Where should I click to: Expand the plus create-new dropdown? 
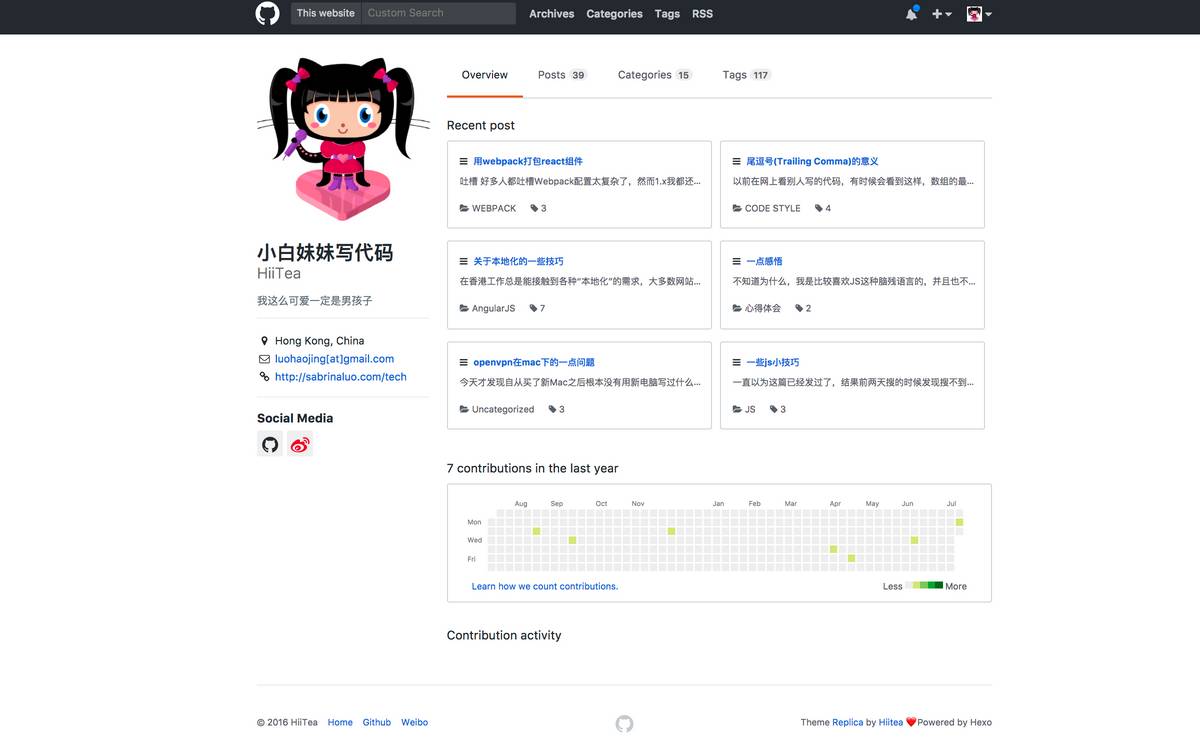click(941, 14)
